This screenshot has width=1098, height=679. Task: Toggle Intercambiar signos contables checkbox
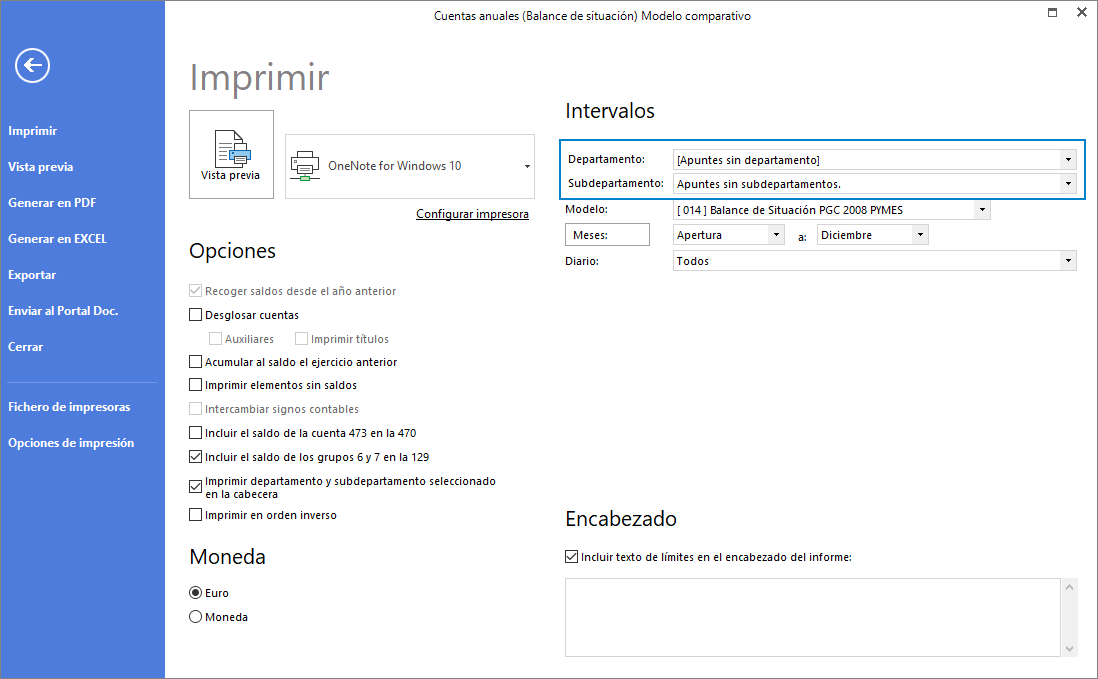point(195,409)
